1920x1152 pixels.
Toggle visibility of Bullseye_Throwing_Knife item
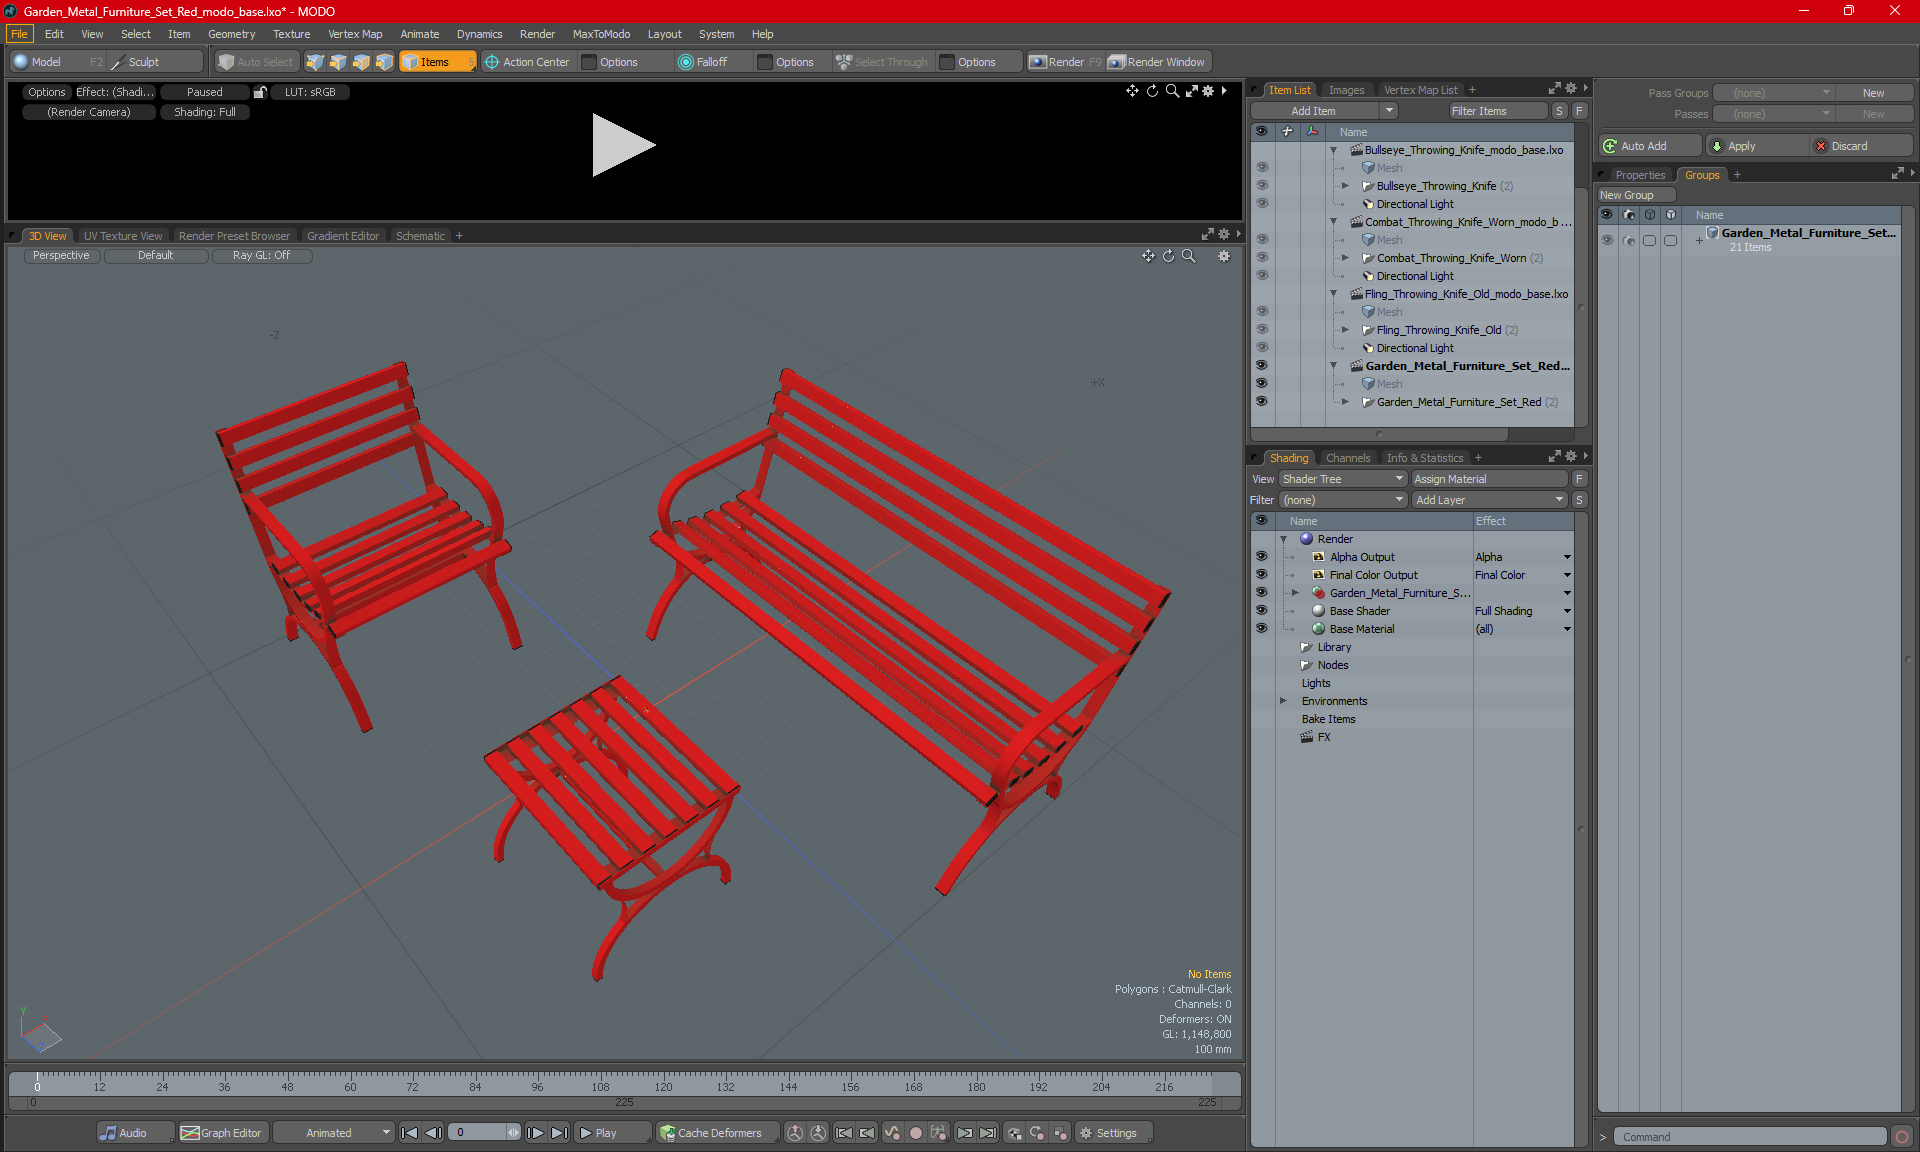pyautogui.click(x=1261, y=186)
